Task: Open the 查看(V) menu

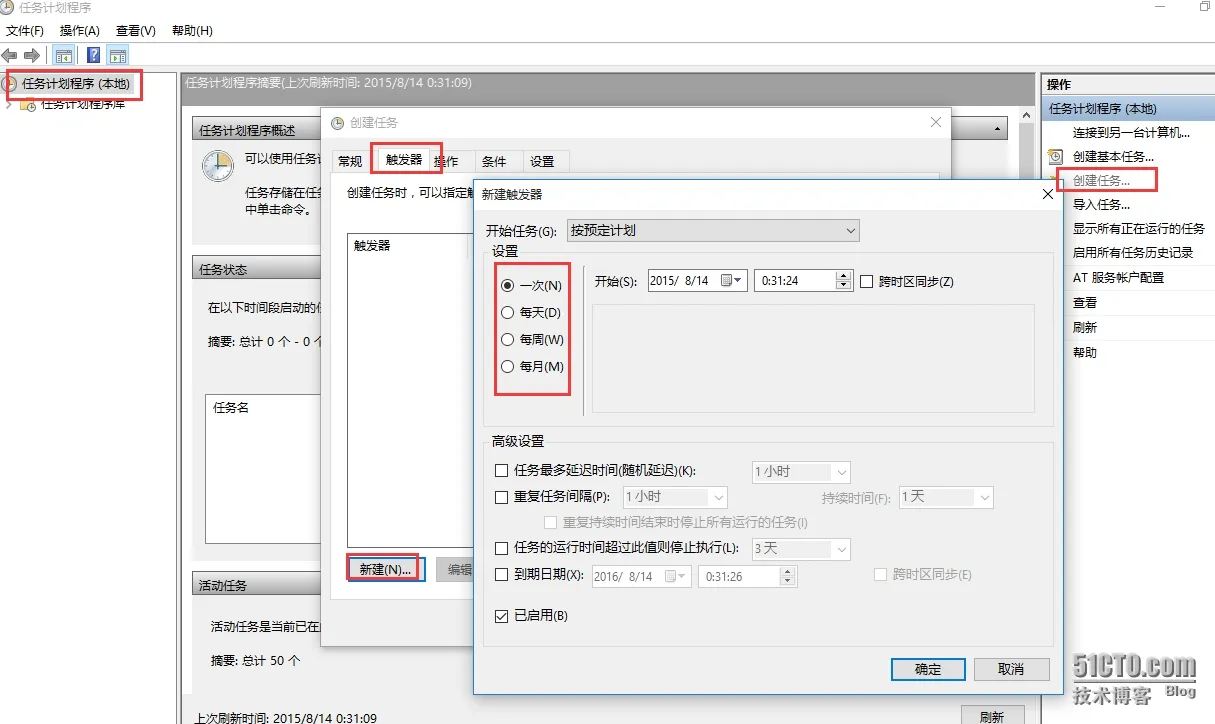Action: pyautogui.click(x=136, y=31)
